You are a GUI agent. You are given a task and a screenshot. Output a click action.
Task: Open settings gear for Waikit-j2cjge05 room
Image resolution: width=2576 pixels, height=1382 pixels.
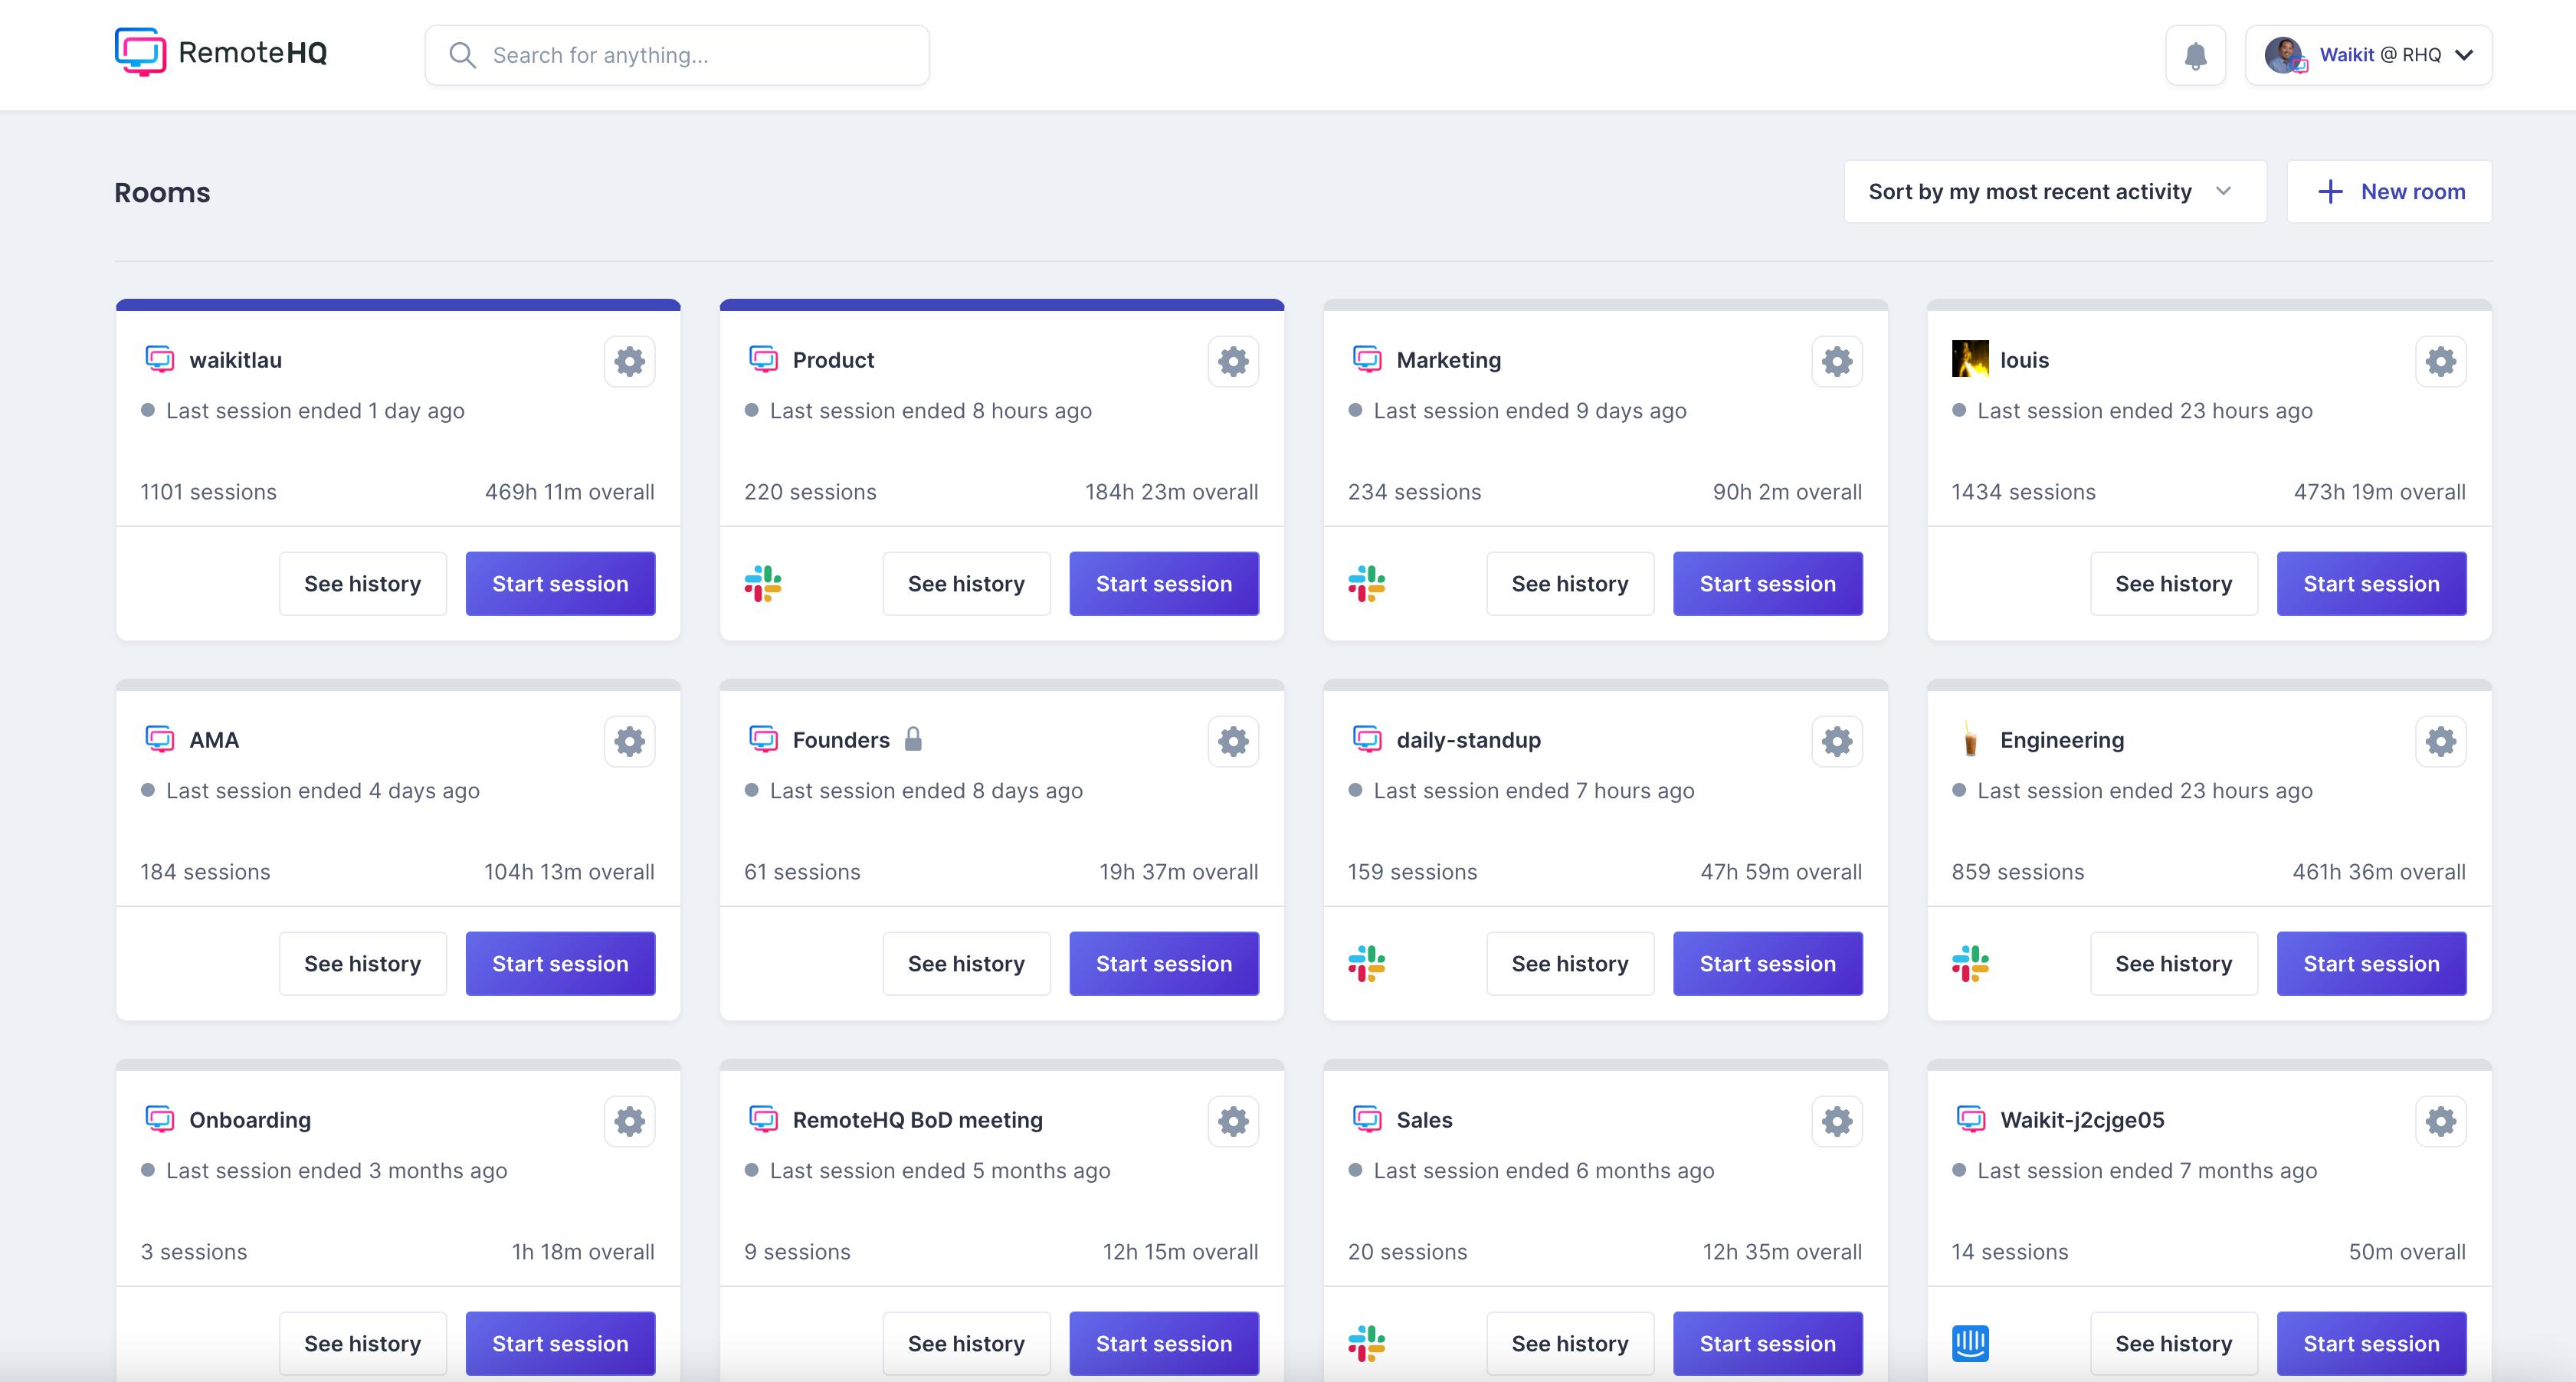coord(2441,1121)
